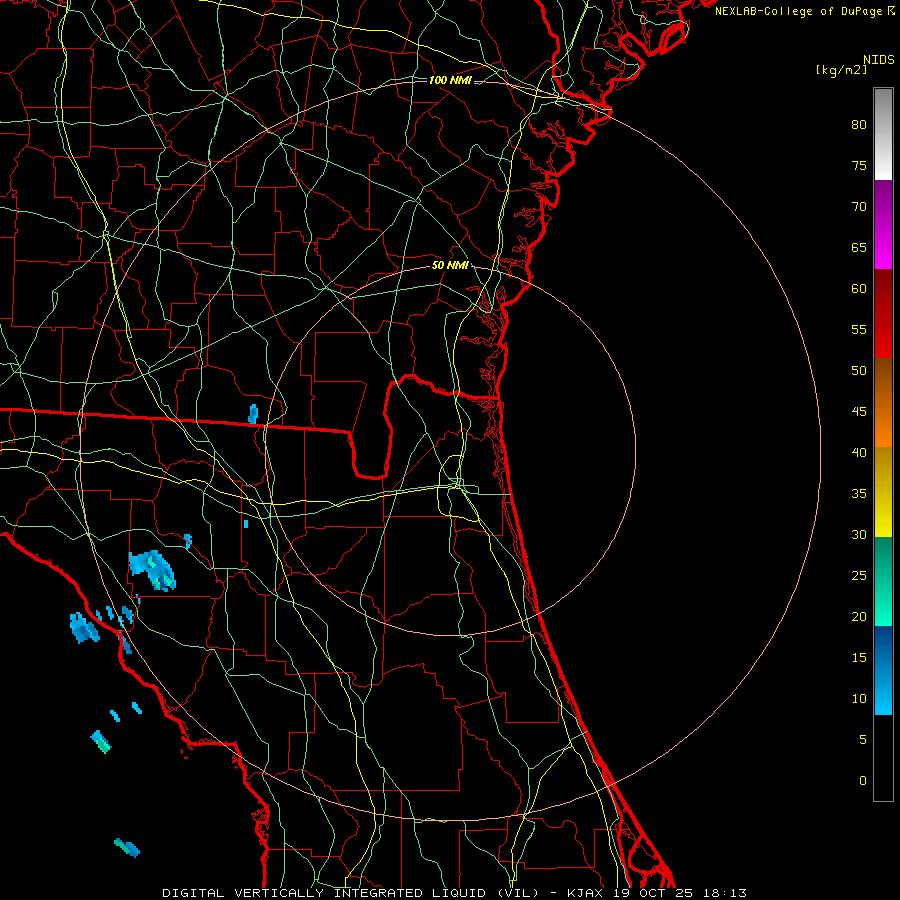Click the scale value 0
The width and height of the screenshot is (900, 900).
(x=863, y=781)
